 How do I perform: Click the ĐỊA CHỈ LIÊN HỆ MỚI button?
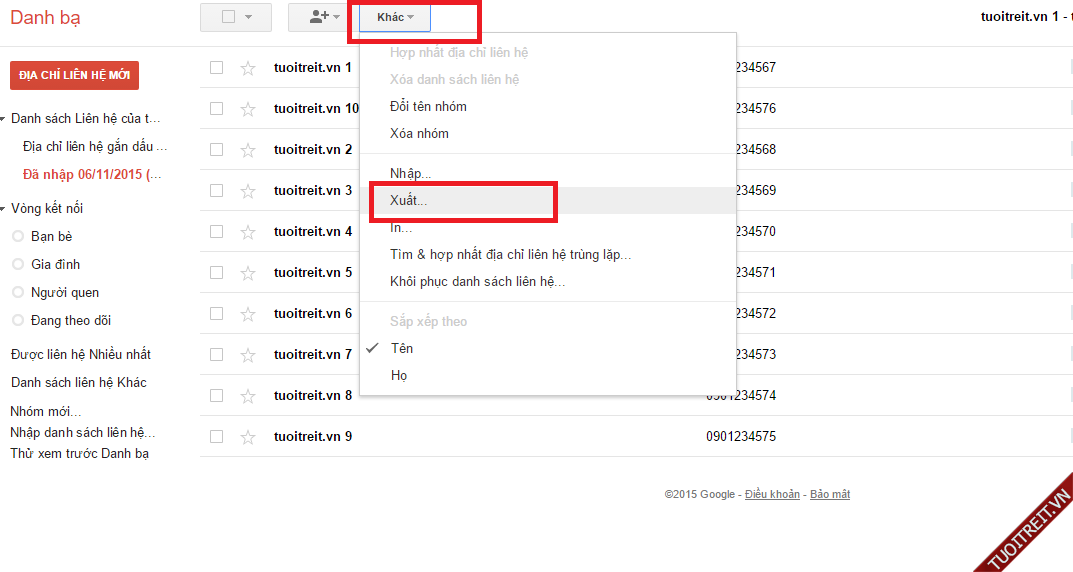click(x=74, y=76)
